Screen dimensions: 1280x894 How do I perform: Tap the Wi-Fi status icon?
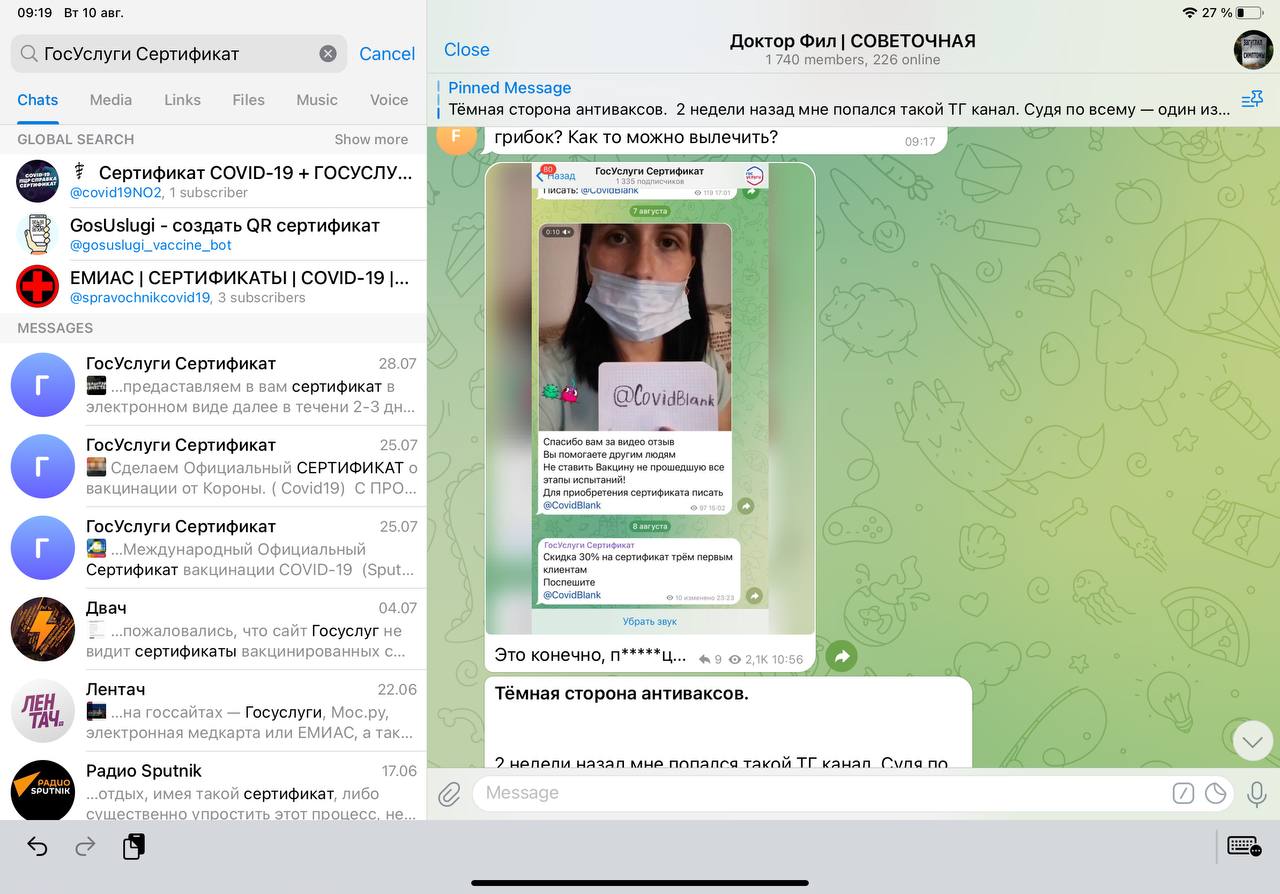point(1189,13)
